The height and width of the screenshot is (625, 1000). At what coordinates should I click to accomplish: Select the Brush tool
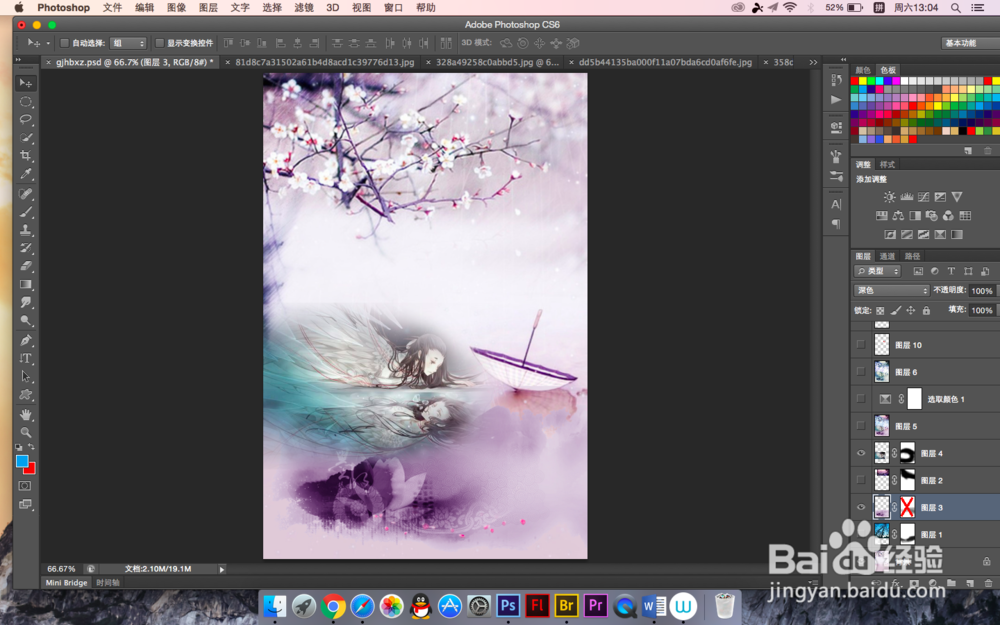(26, 212)
